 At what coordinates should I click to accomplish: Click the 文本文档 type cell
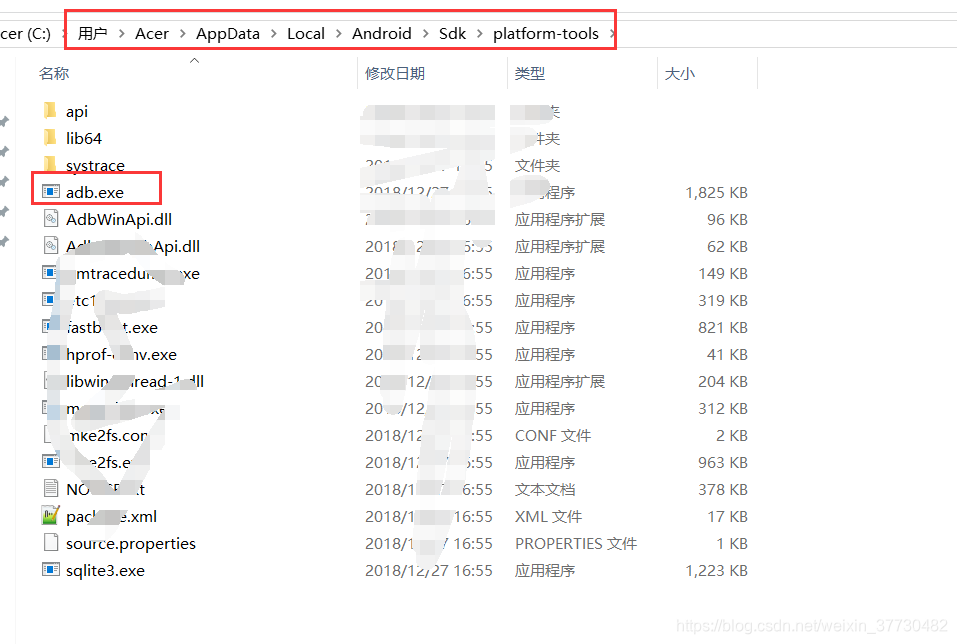(x=545, y=489)
